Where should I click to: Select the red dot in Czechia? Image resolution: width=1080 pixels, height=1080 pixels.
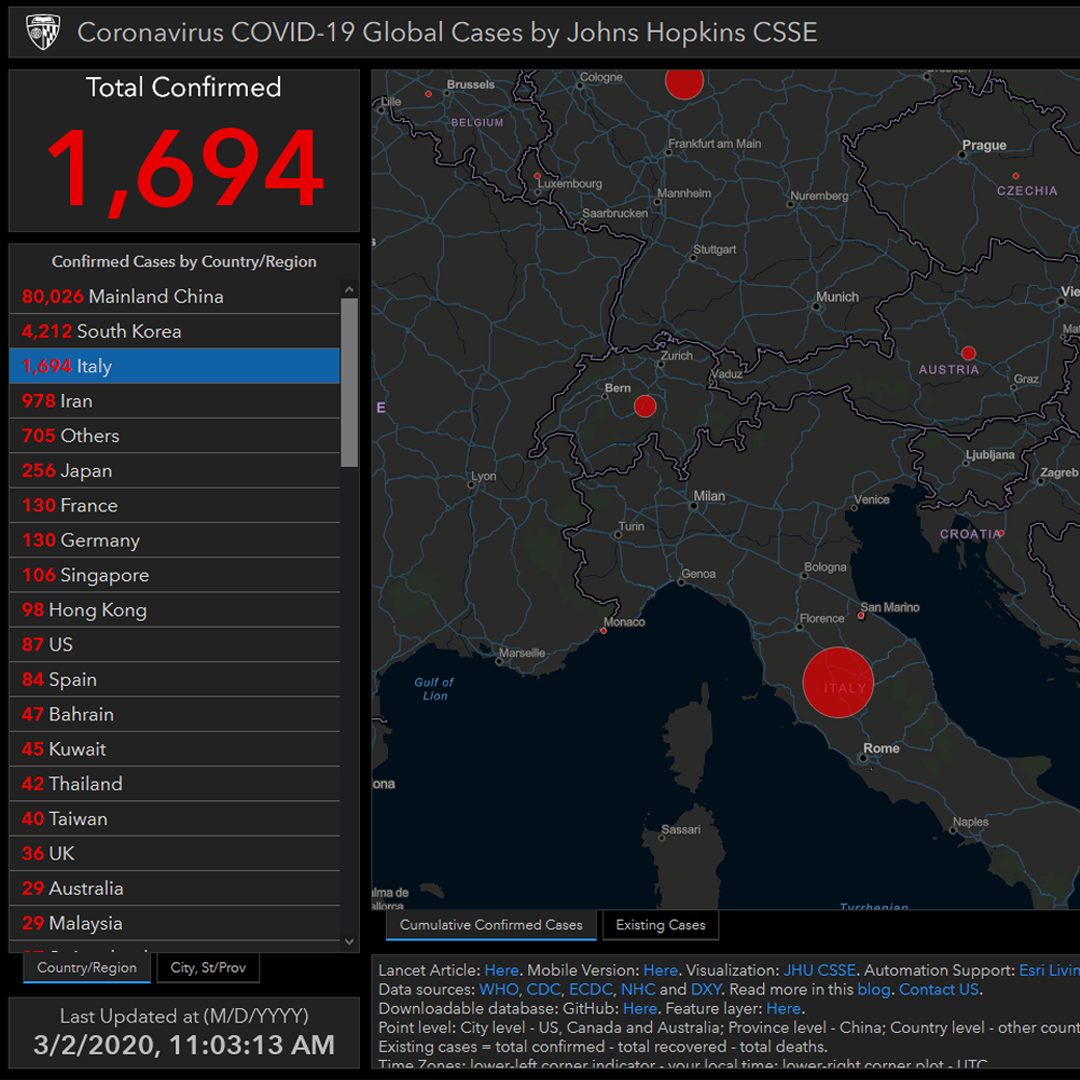[x=1015, y=176]
